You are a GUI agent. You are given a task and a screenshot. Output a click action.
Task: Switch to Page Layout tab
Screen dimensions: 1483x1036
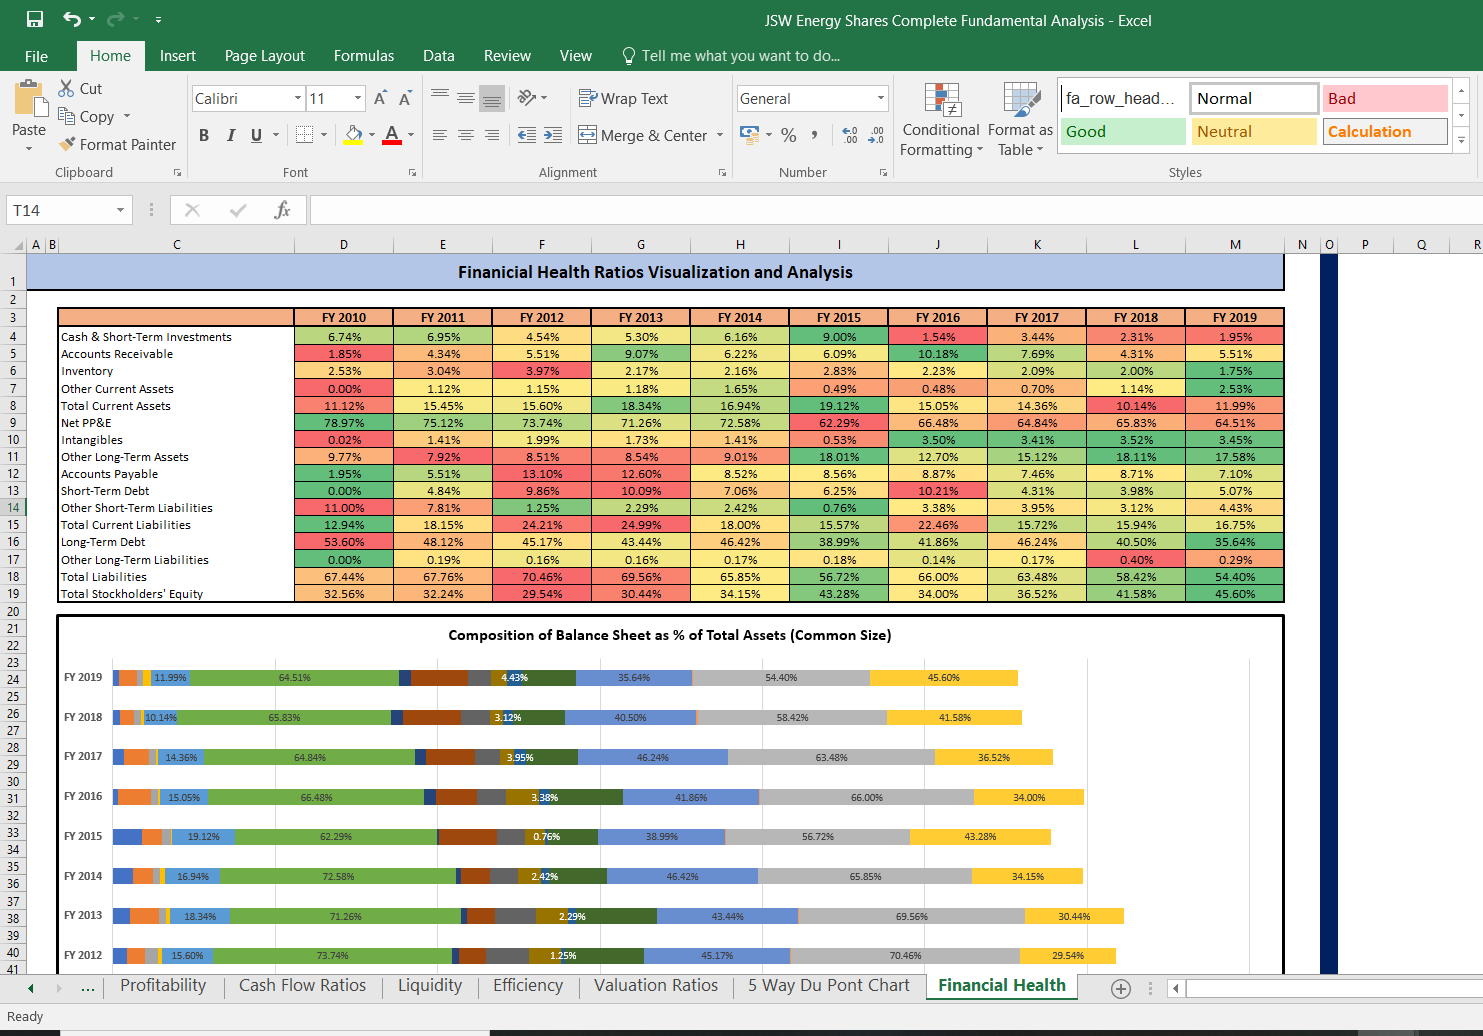click(265, 56)
